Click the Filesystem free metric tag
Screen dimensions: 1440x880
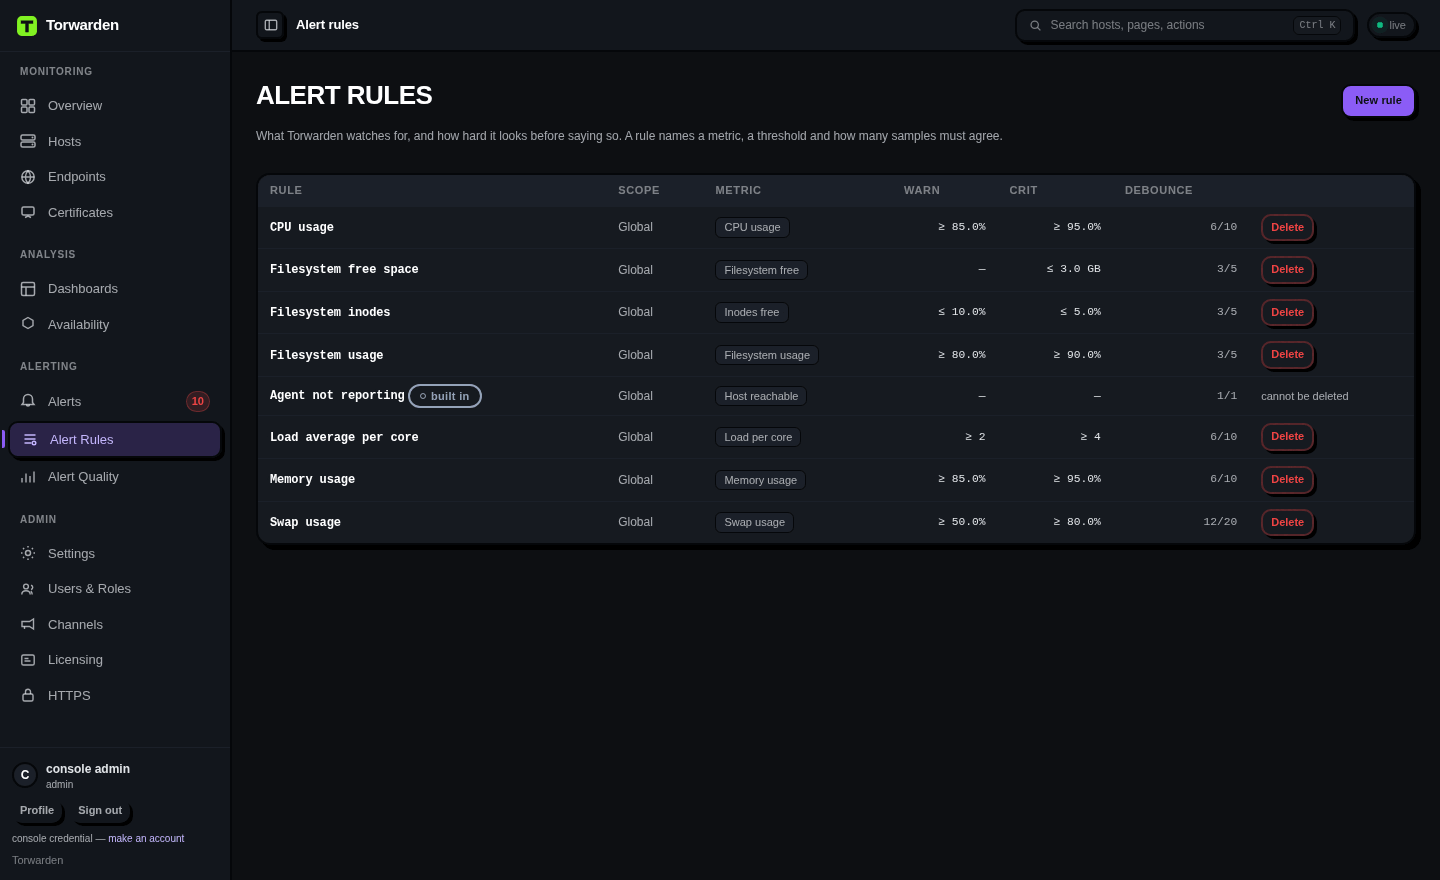pyautogui.click(x=761, y=271)
